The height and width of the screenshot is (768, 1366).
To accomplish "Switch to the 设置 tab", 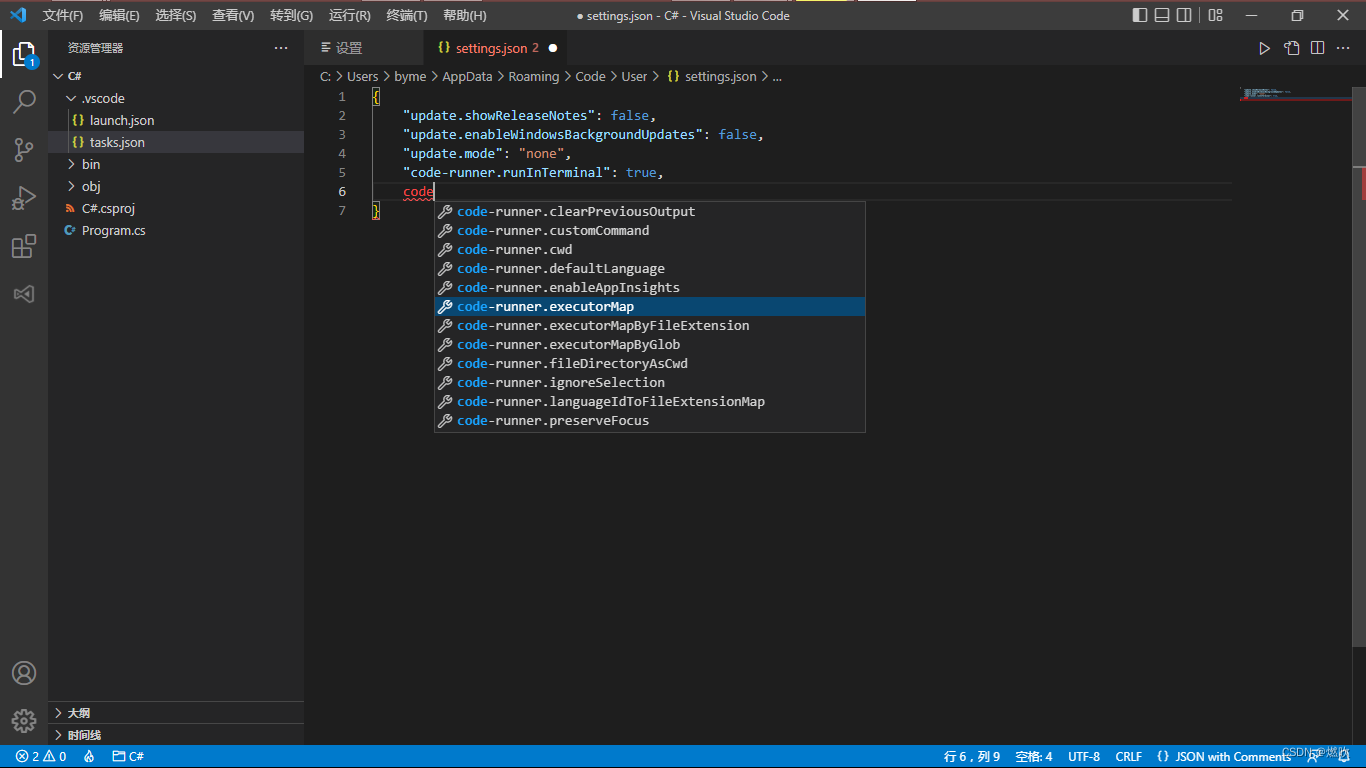I will (x=364, y=48).
